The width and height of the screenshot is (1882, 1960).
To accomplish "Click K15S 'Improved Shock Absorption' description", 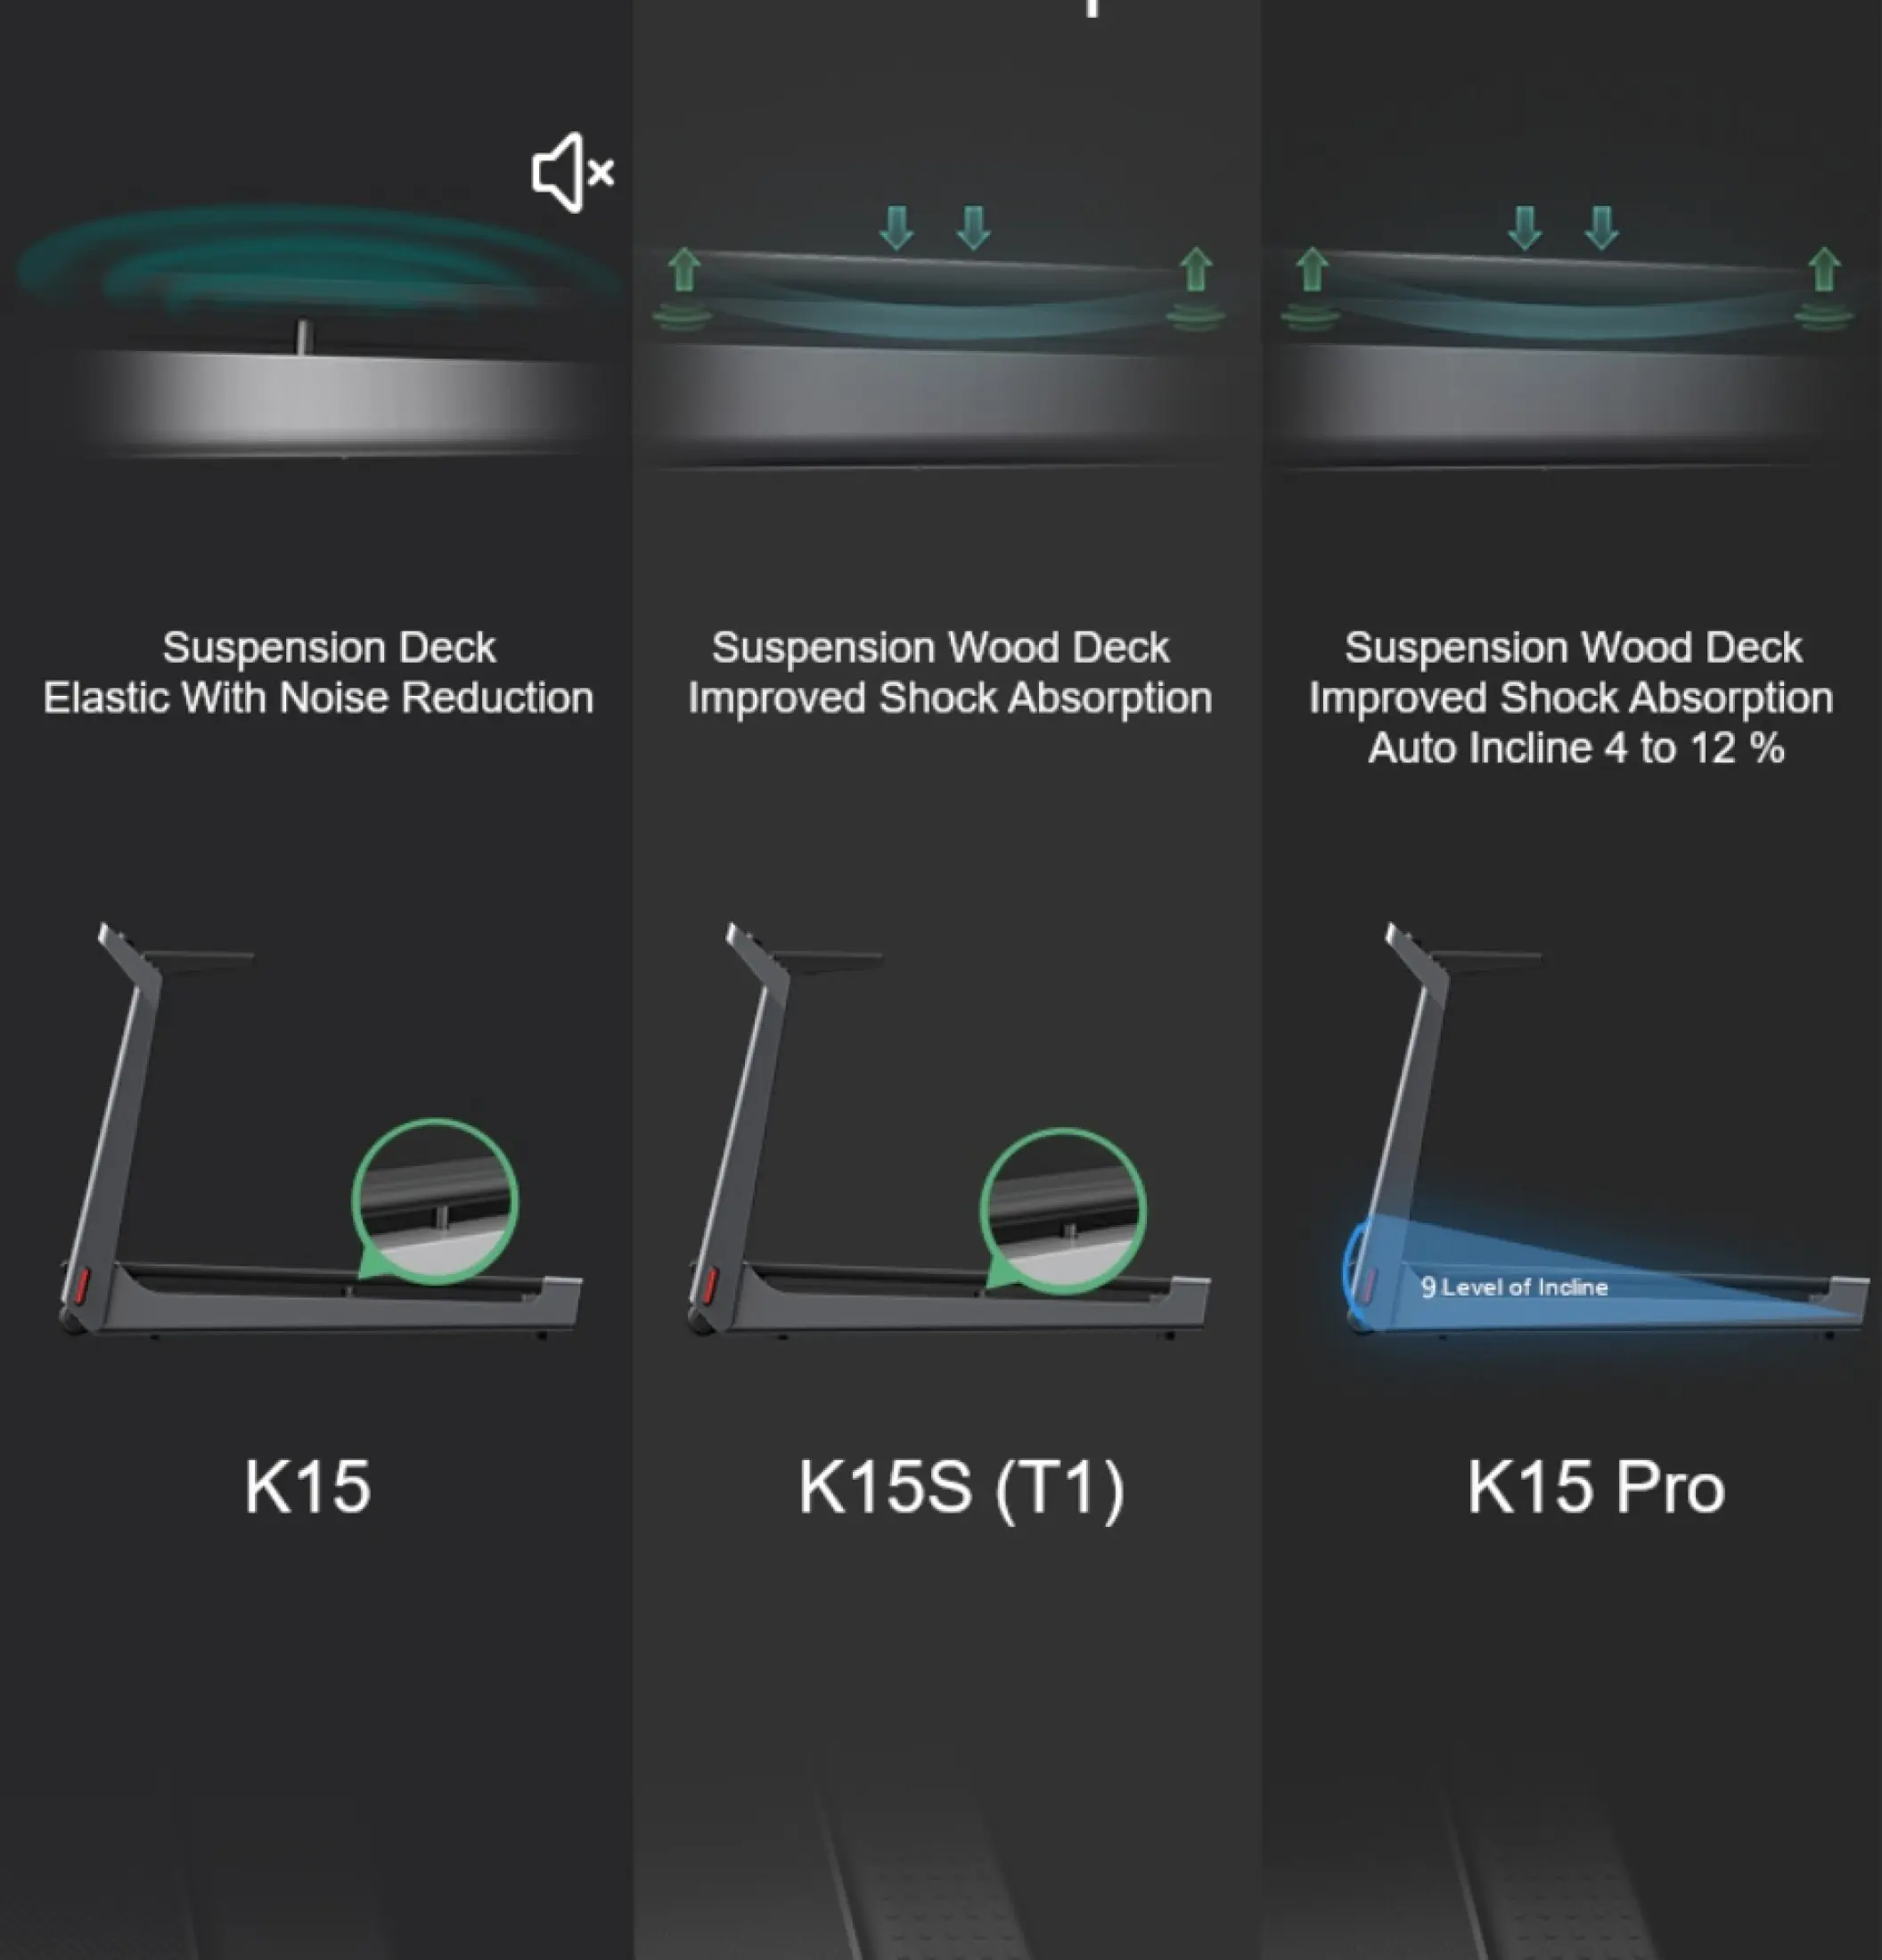I will point(950,698).
